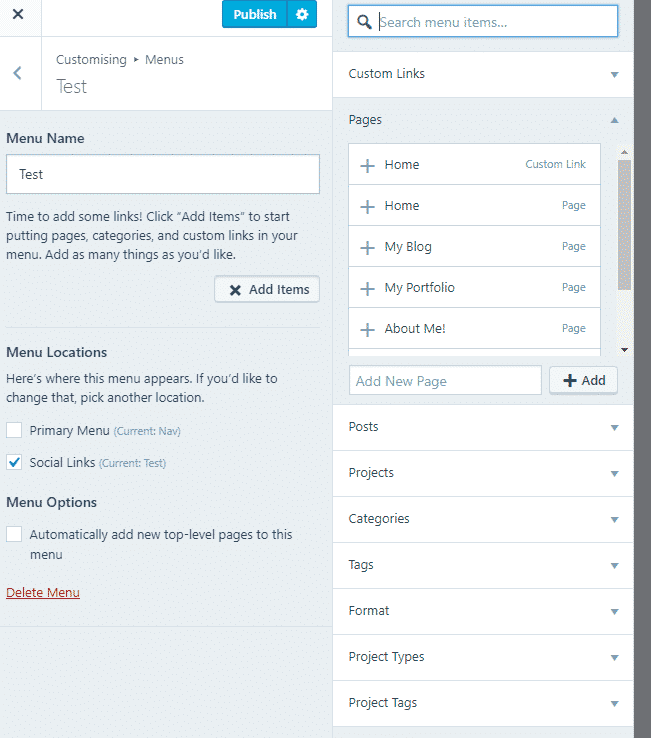The height and width of the screenshot is (738, 651).
Task: Focus the Search menu items field
Action: pos(482,22)
